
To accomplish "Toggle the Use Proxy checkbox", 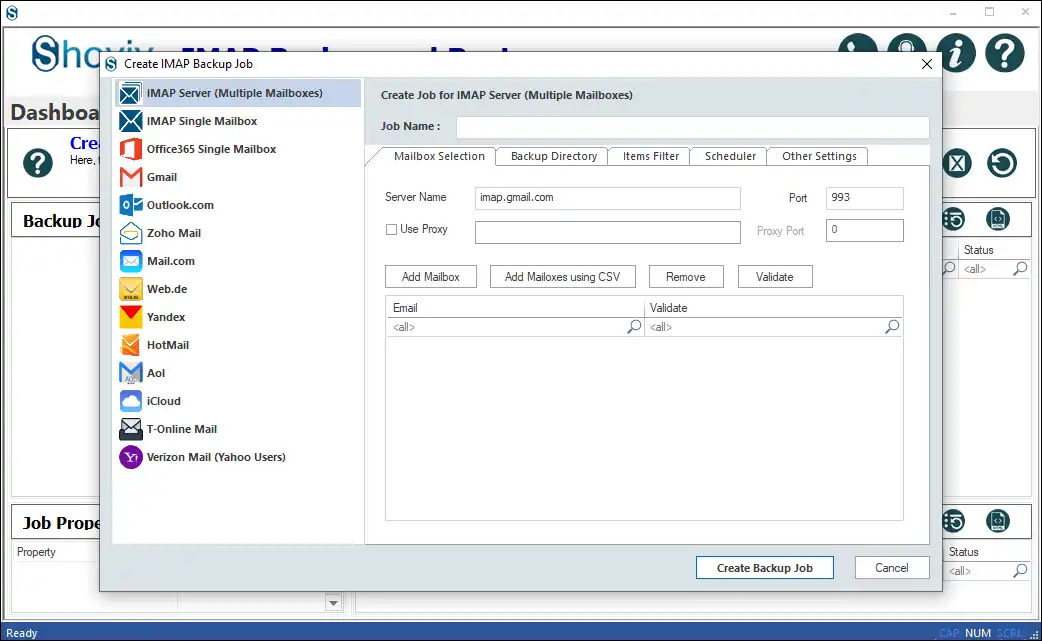I will pyautogui.click(x=391, y=229).
